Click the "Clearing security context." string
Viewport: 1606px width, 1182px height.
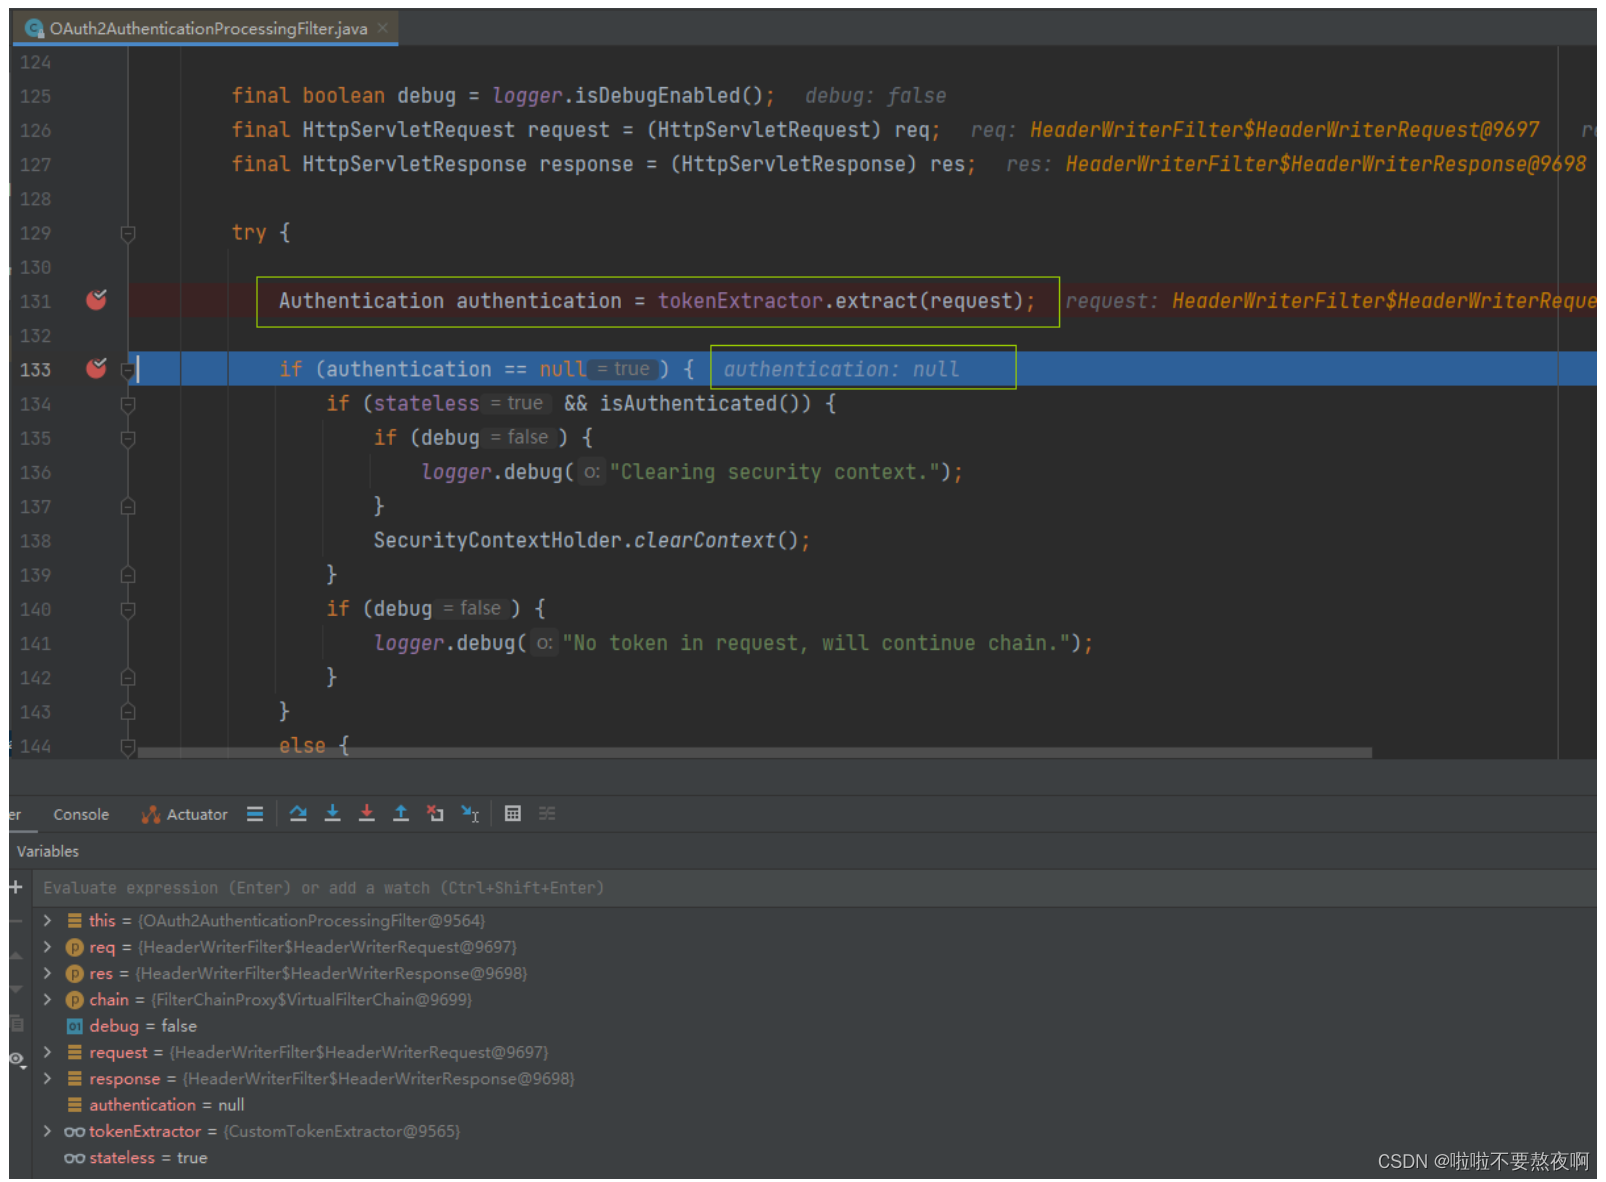774,472
